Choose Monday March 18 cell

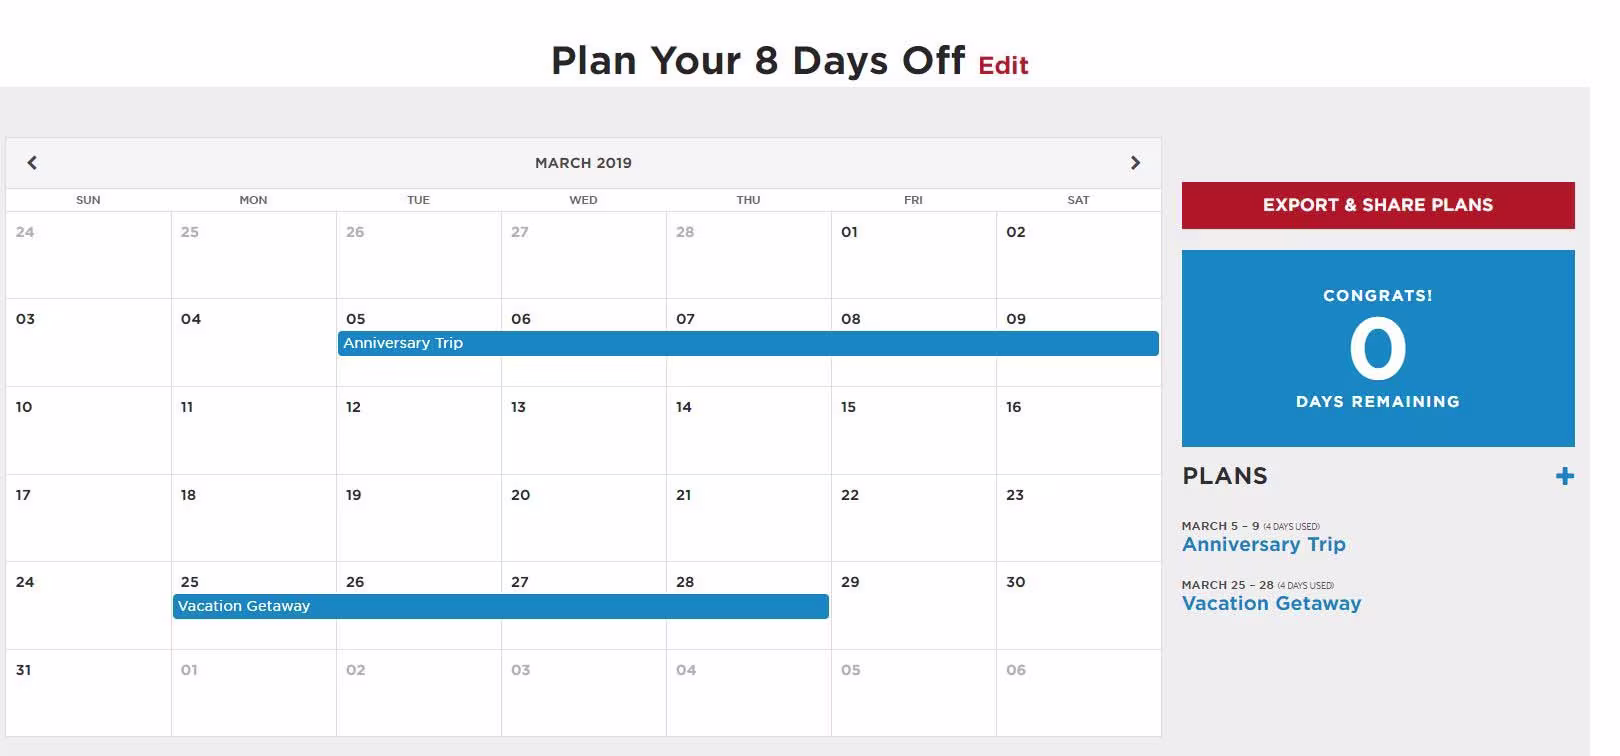click(x=253, y=518)
